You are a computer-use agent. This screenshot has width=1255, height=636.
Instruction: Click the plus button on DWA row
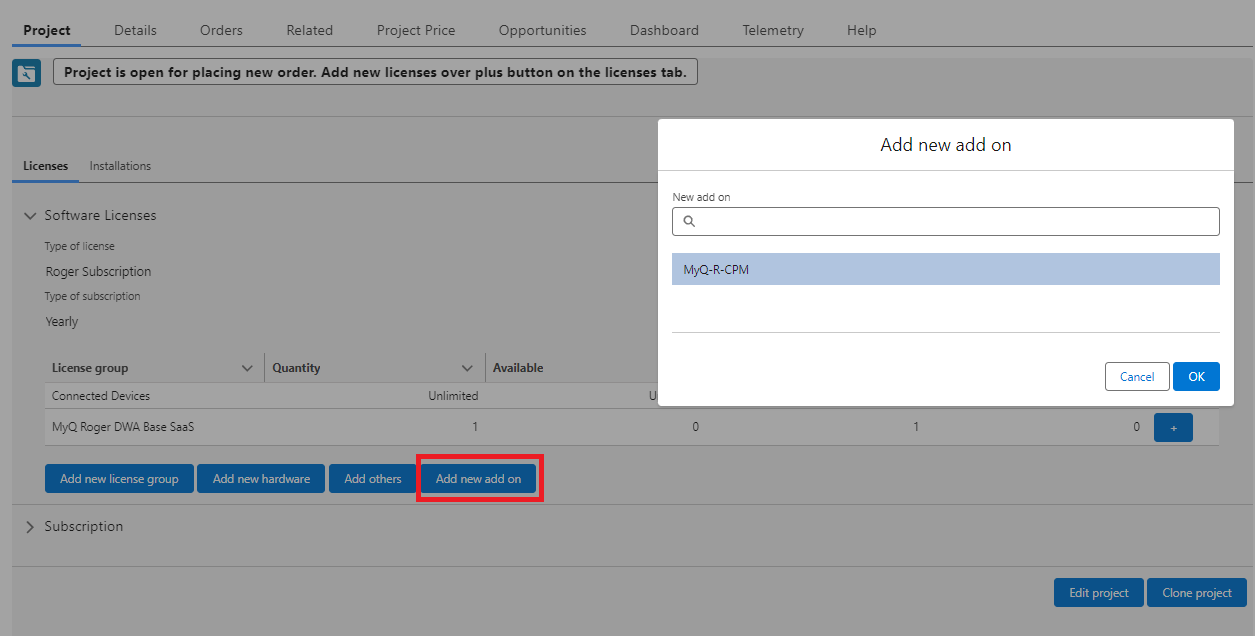coord(1173,428)
